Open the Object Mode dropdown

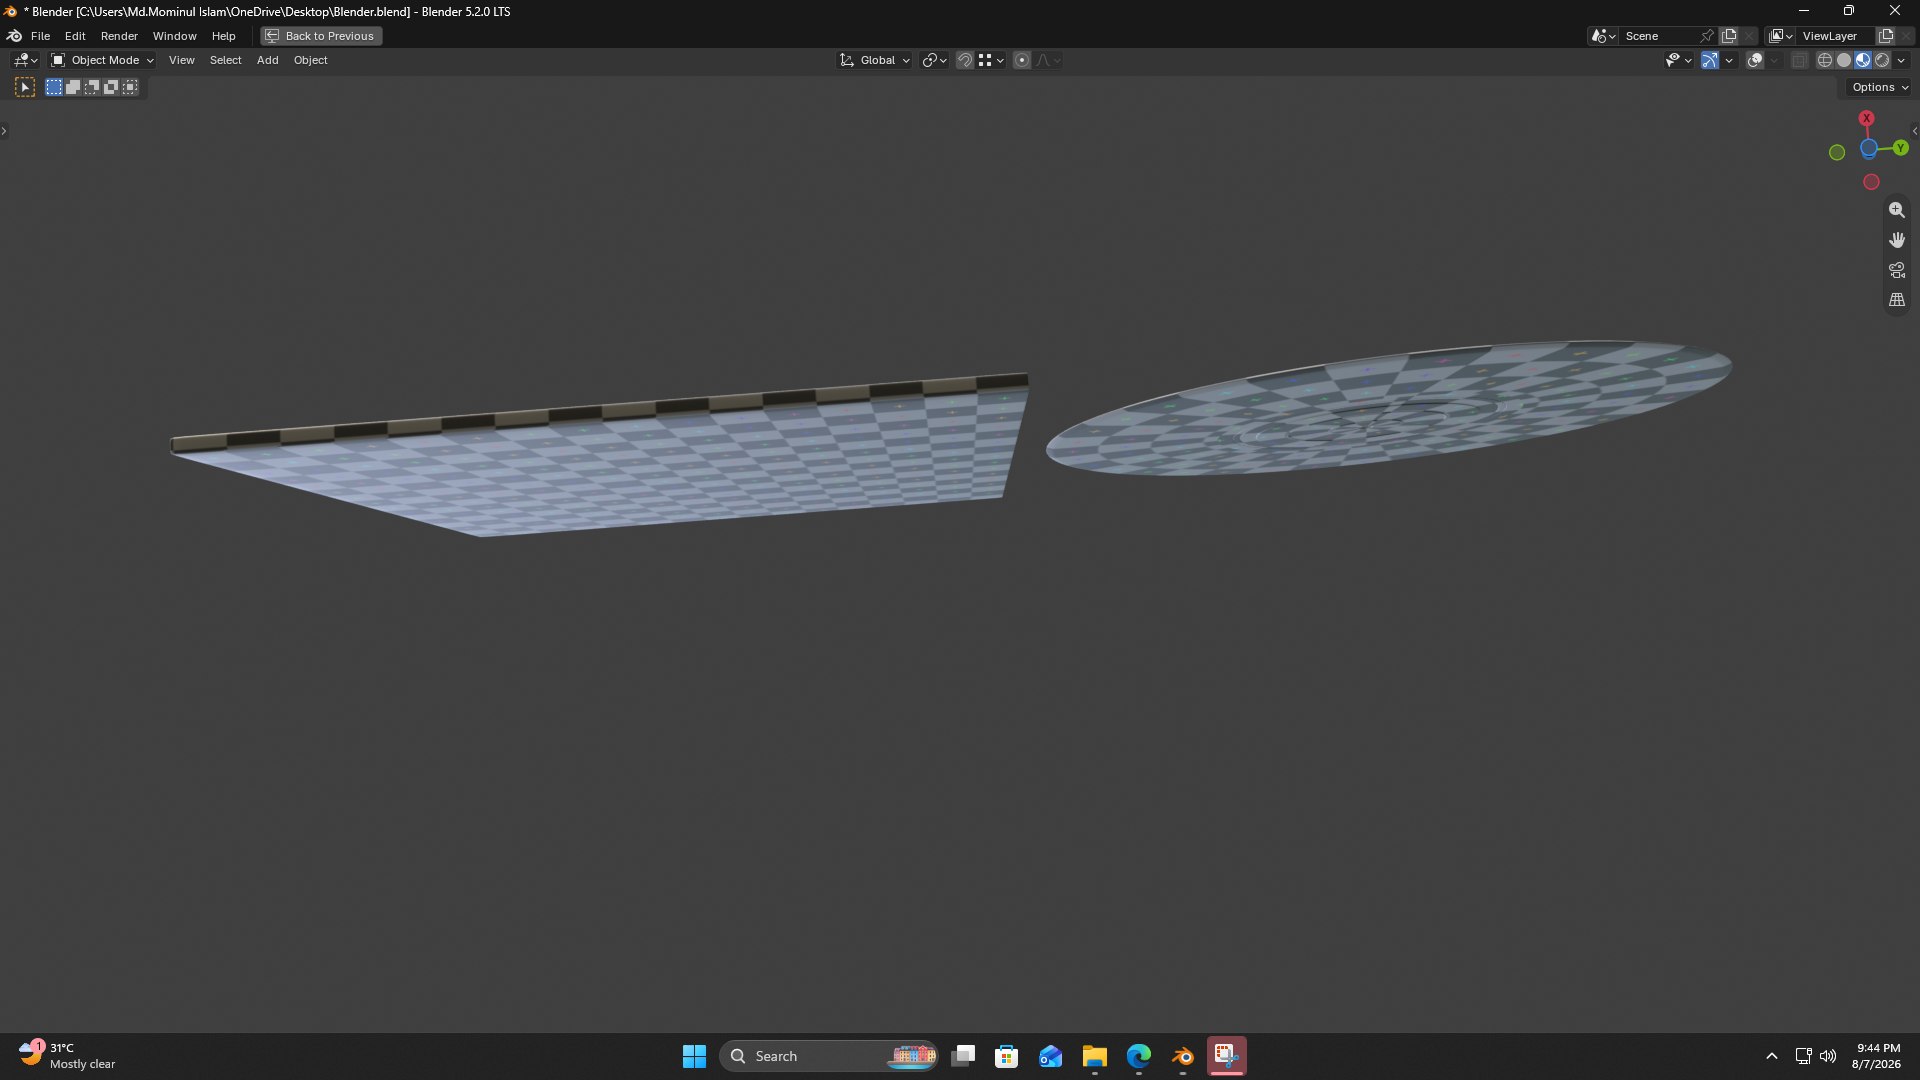coord(102,60)
